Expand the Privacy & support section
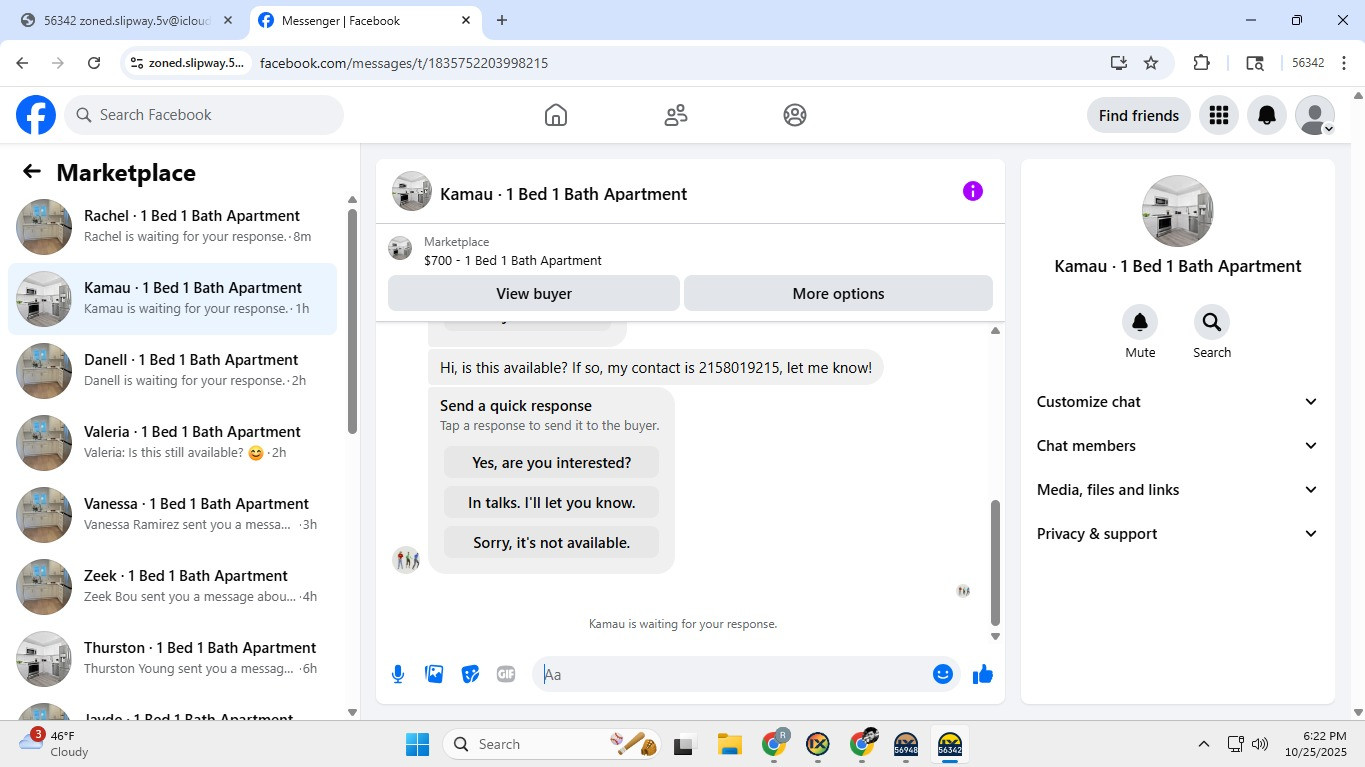Screen dimensions: 1365x767 click(x=1178, y=534)
